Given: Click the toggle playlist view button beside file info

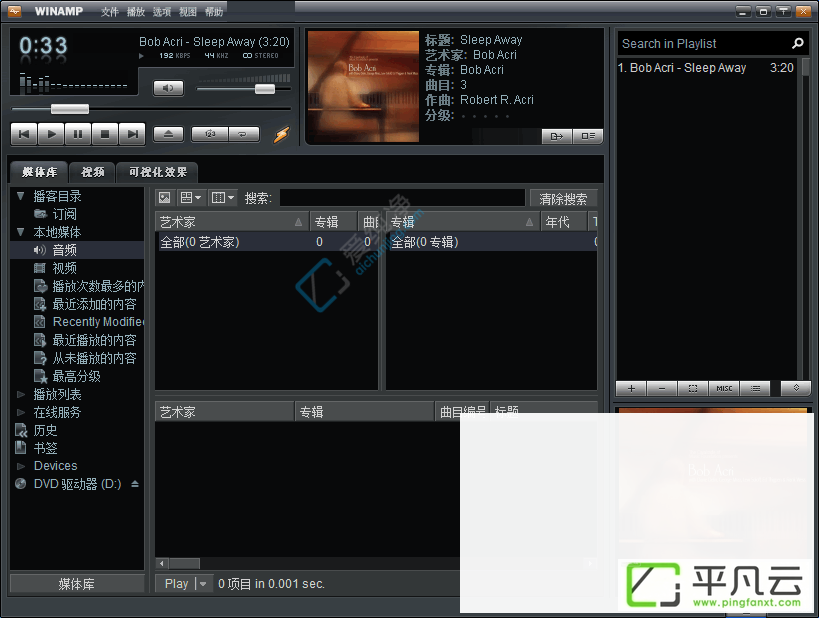Looking at the screenshot, I should point(588,136).
